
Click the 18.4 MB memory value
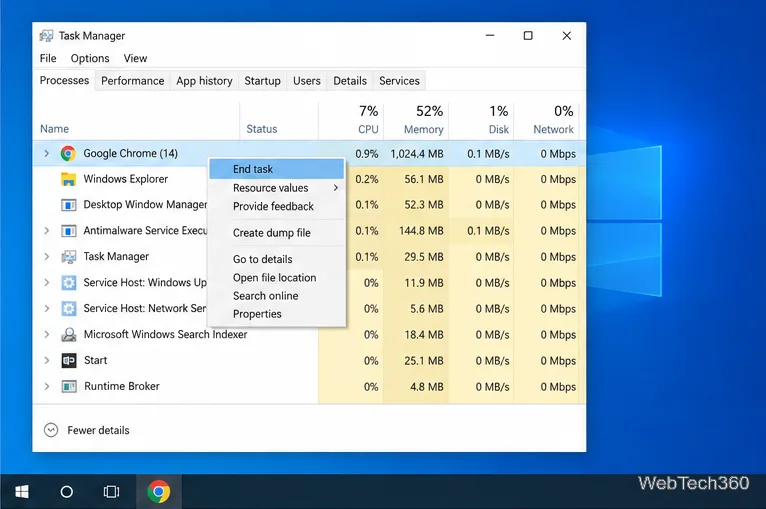click(x=424, y=335)
